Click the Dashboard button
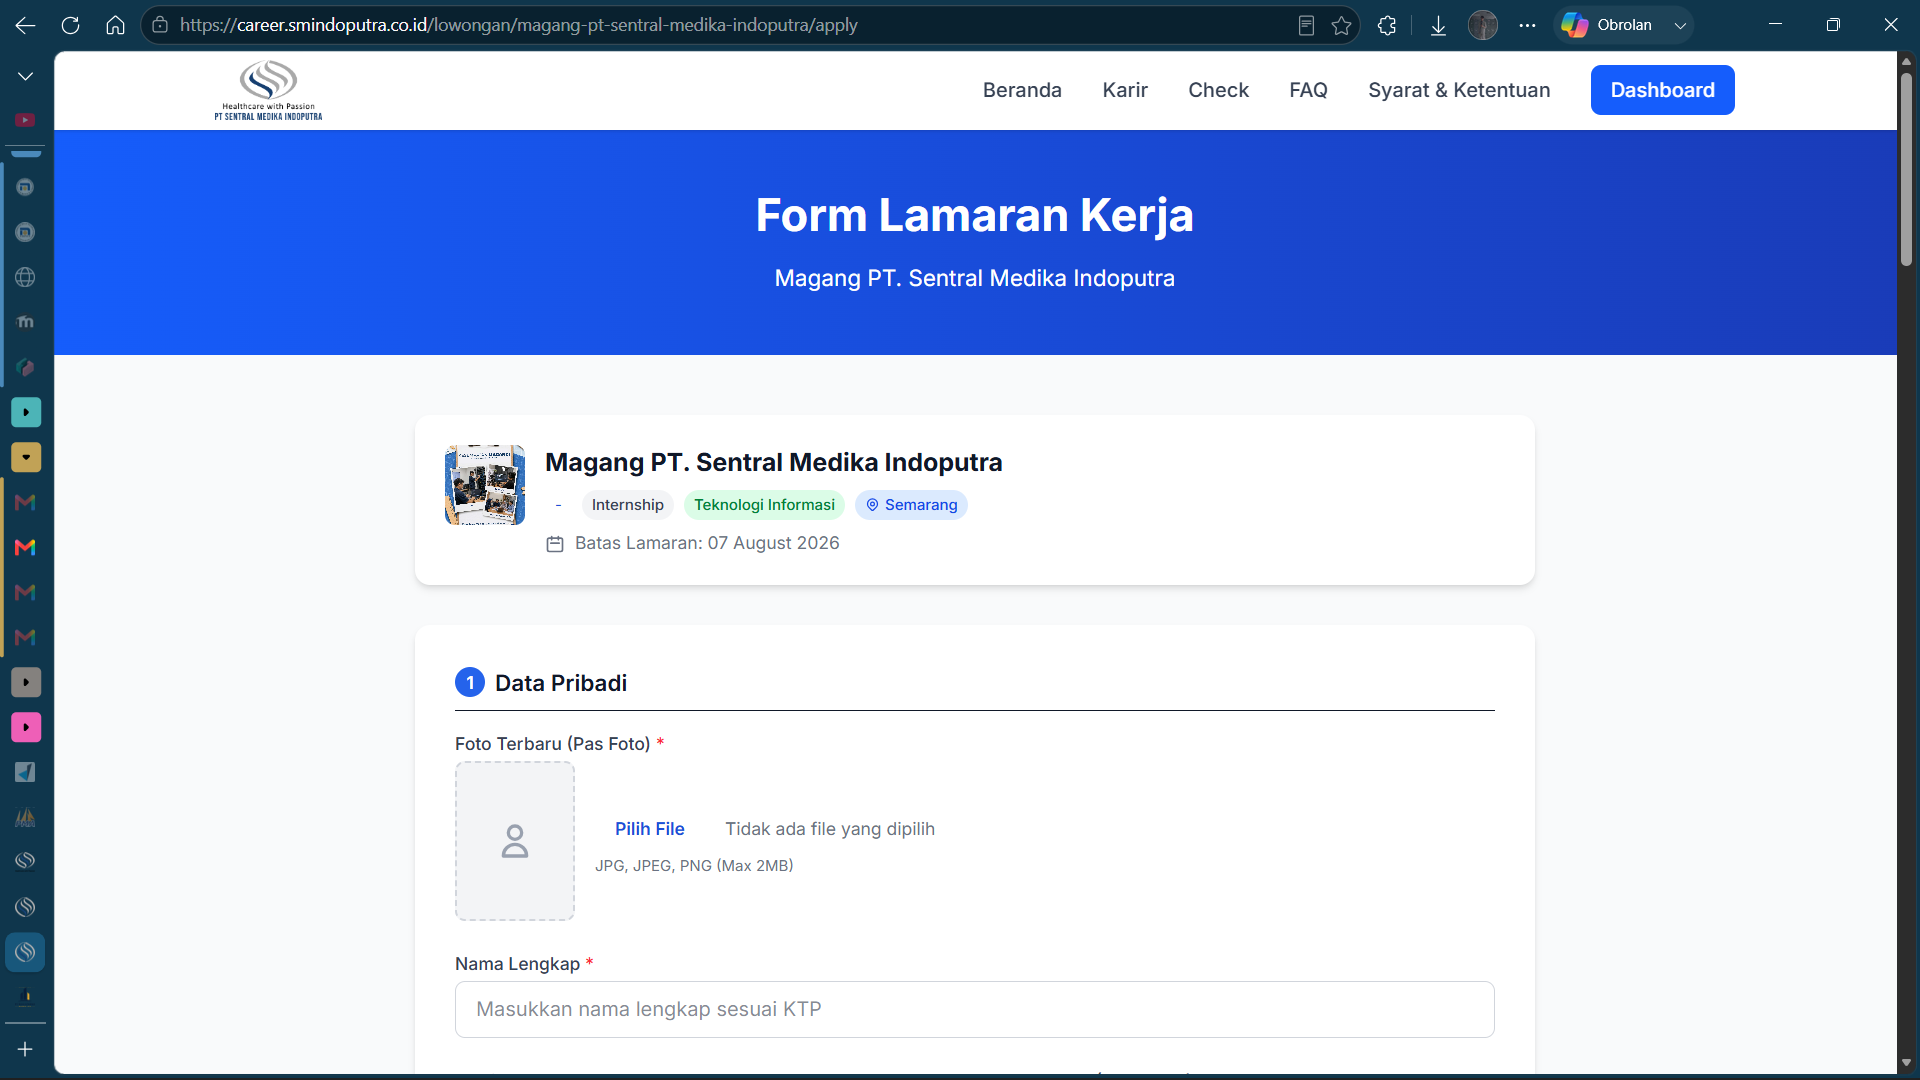 pyautogui.click(x=1662, y=90)
